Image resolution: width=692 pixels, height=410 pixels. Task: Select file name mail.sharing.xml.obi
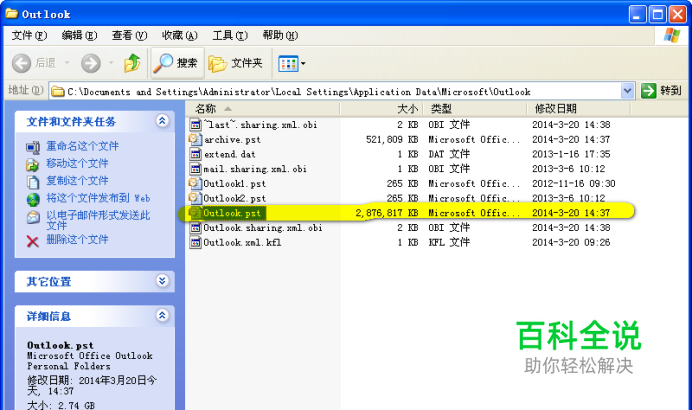click(x=255, y=169)
